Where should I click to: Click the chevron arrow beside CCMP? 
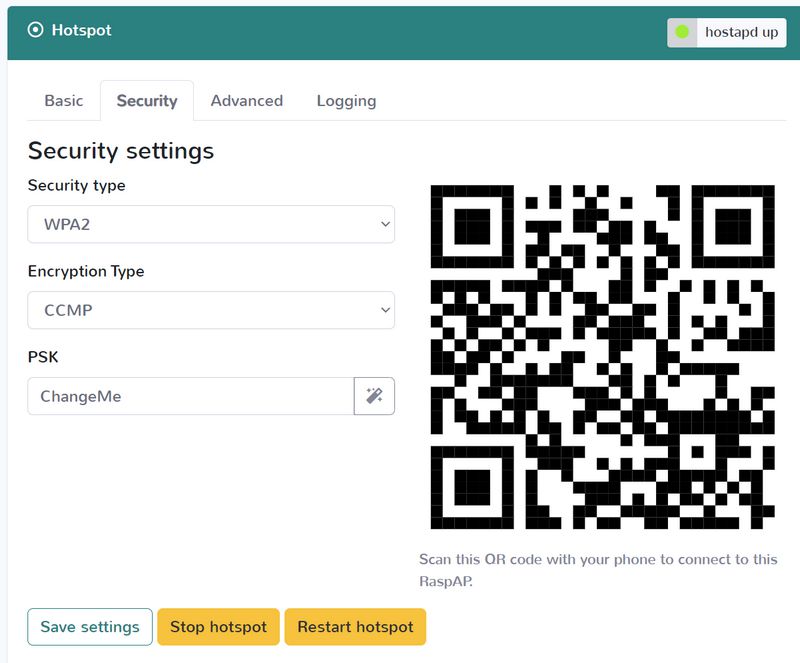385,310
